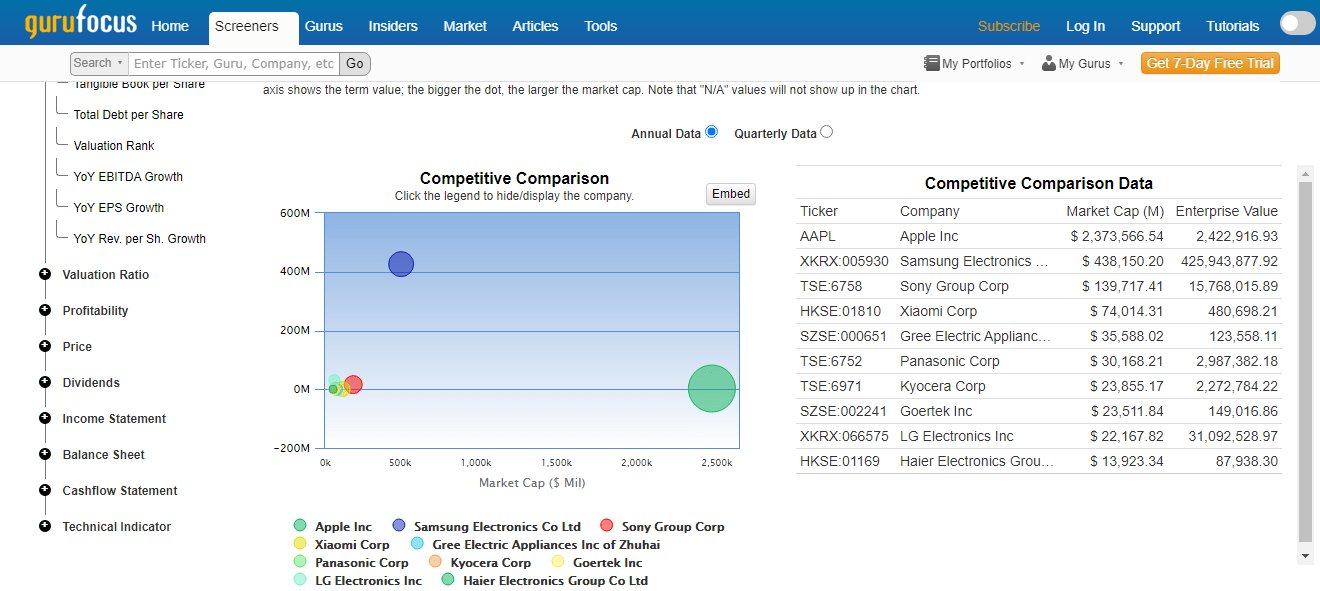1320x591 pixels.
Task: Open the Search type dropdown
Action: coord(98,64)
